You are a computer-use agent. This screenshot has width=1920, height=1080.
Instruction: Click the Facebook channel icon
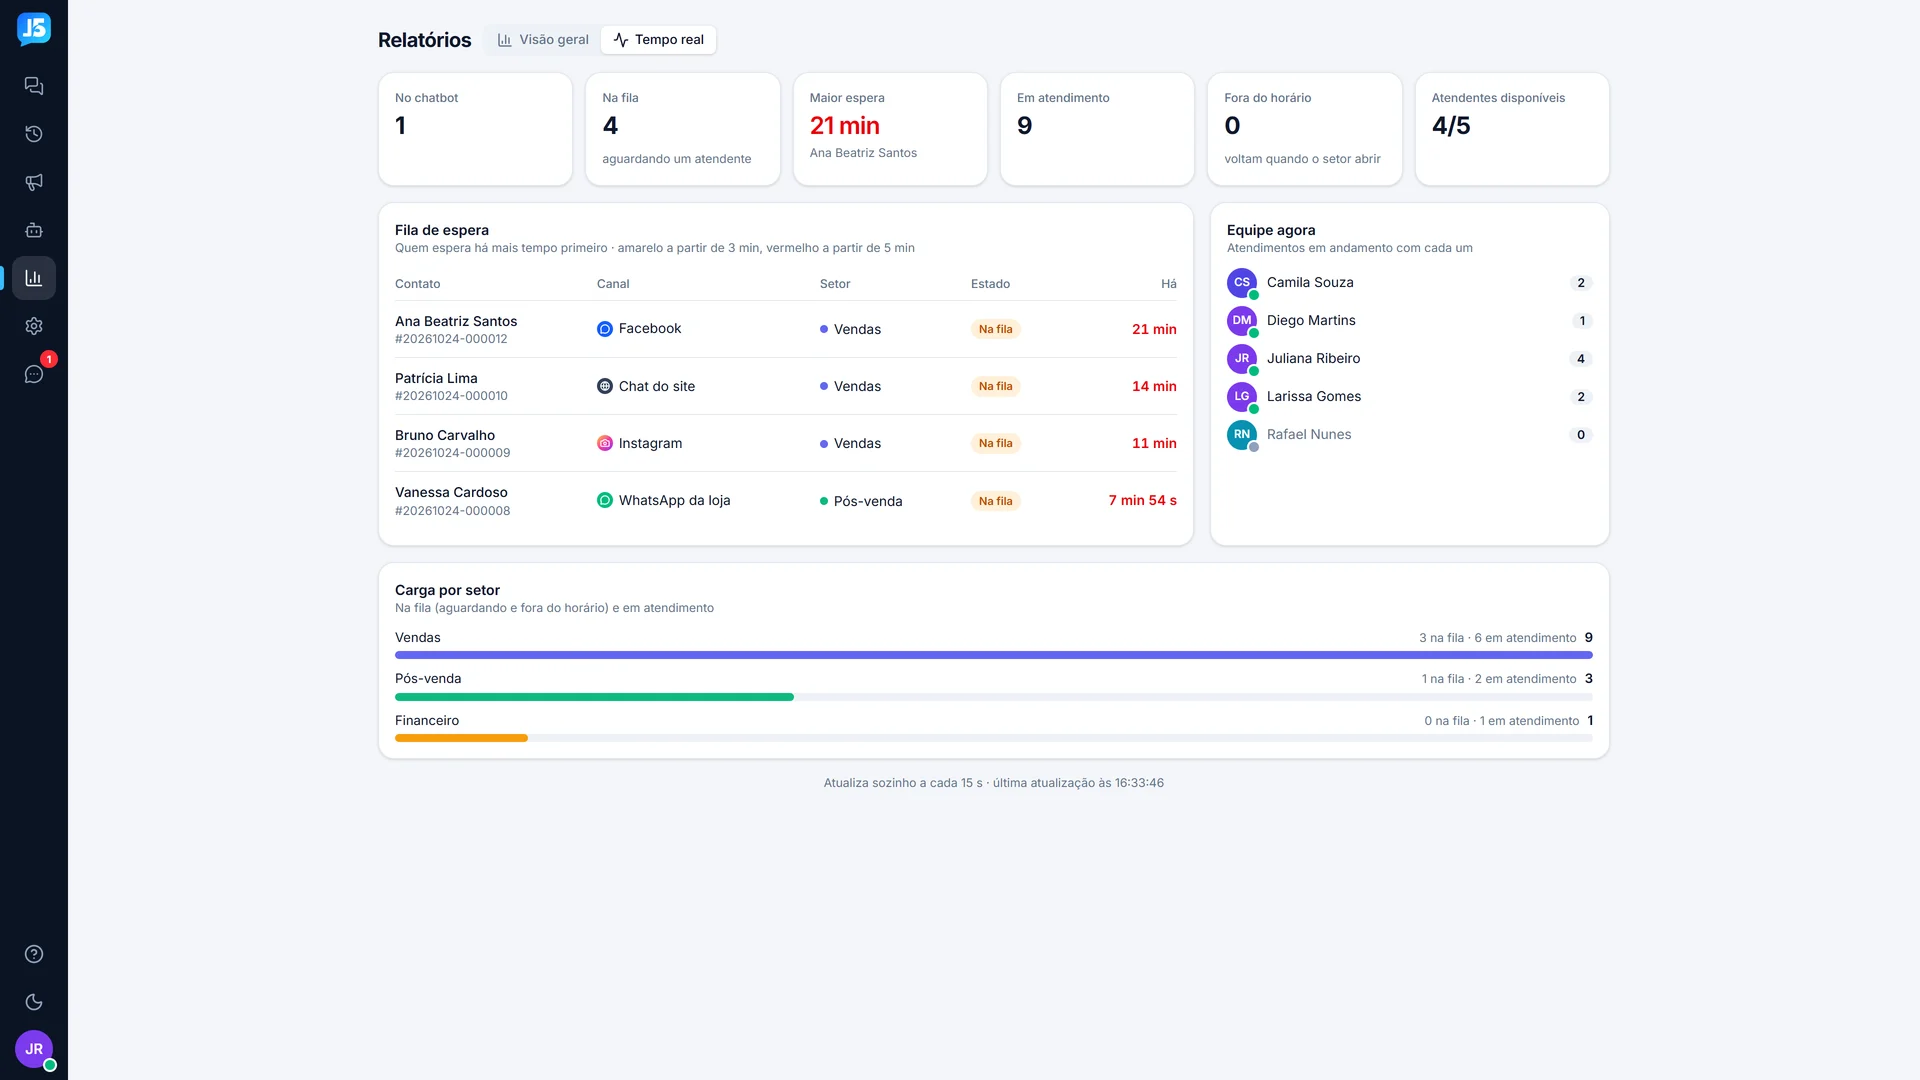click(x=605, y=329)
